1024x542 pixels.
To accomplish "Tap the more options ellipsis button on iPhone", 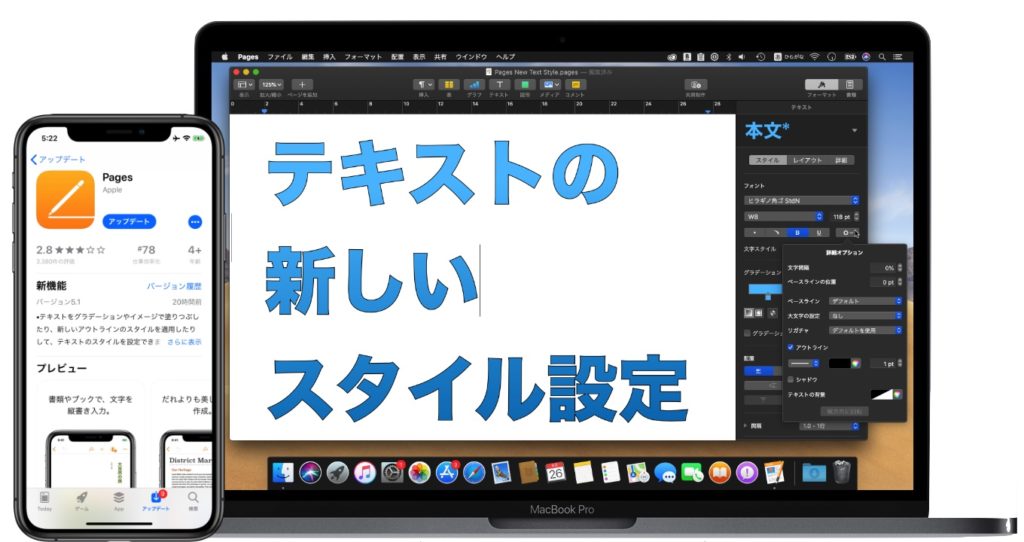I will (195, 222).
